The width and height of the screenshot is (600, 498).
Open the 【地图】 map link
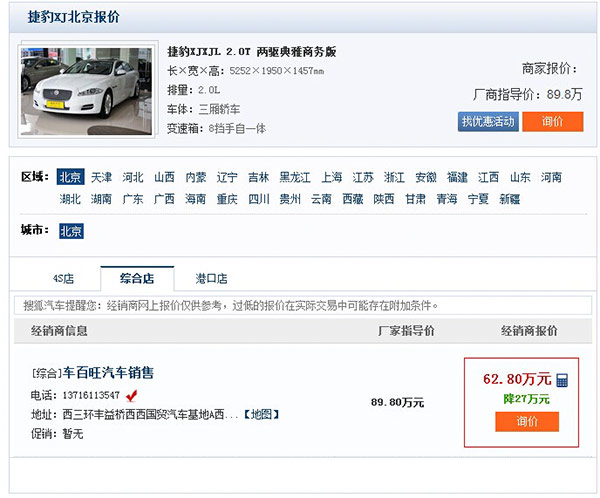tap(262, 414)
